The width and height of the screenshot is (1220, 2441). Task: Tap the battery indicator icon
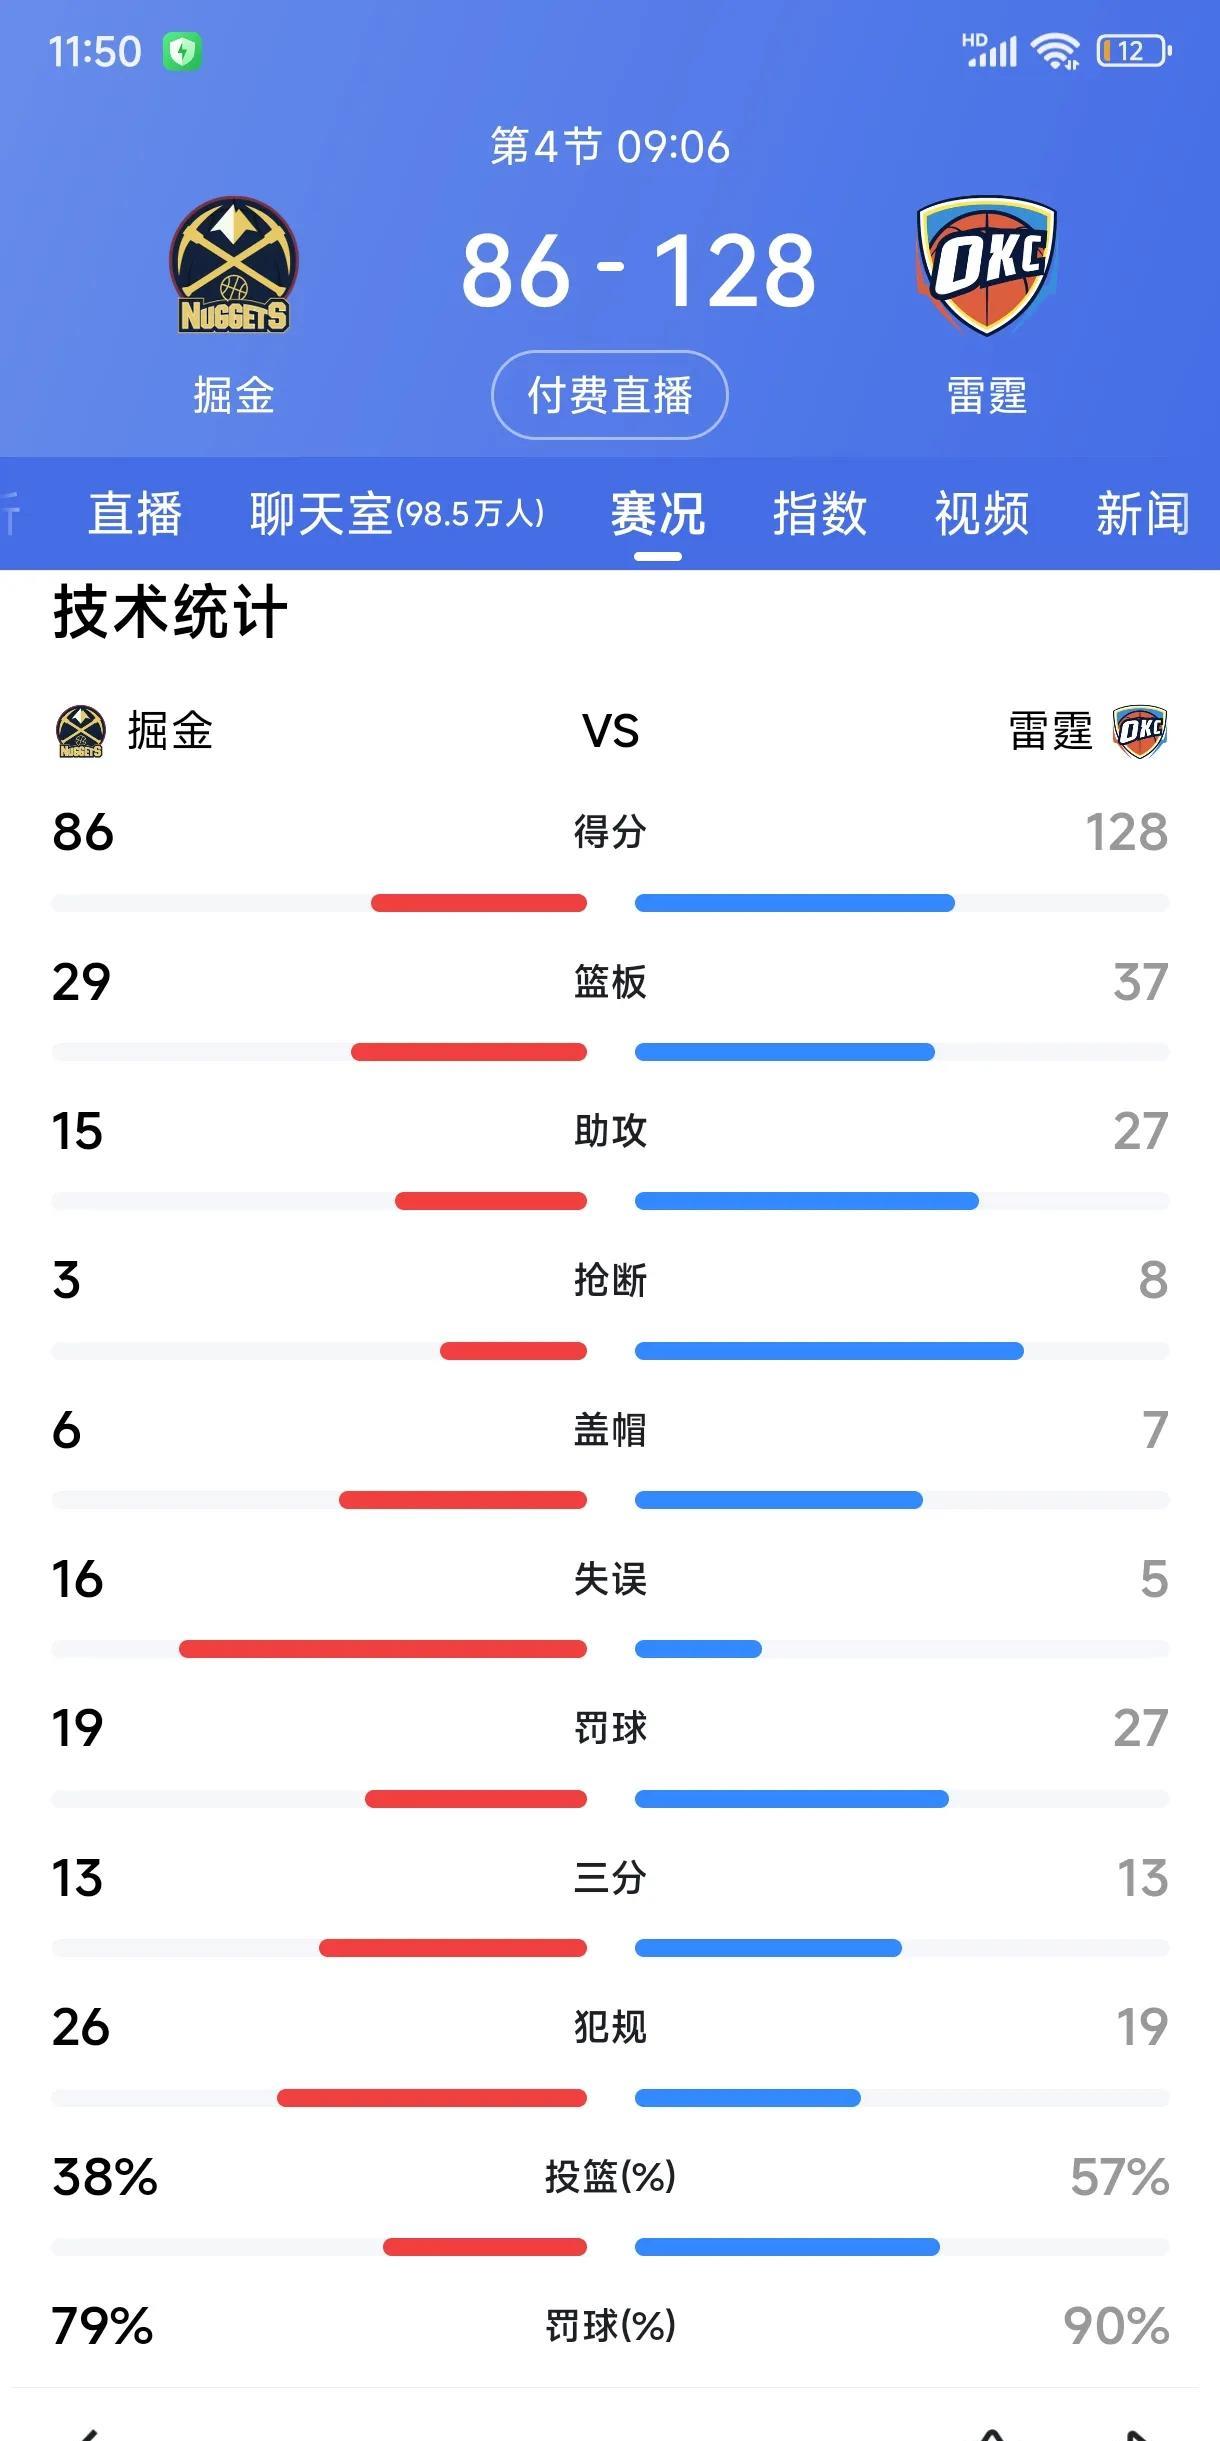point(1134,50)
